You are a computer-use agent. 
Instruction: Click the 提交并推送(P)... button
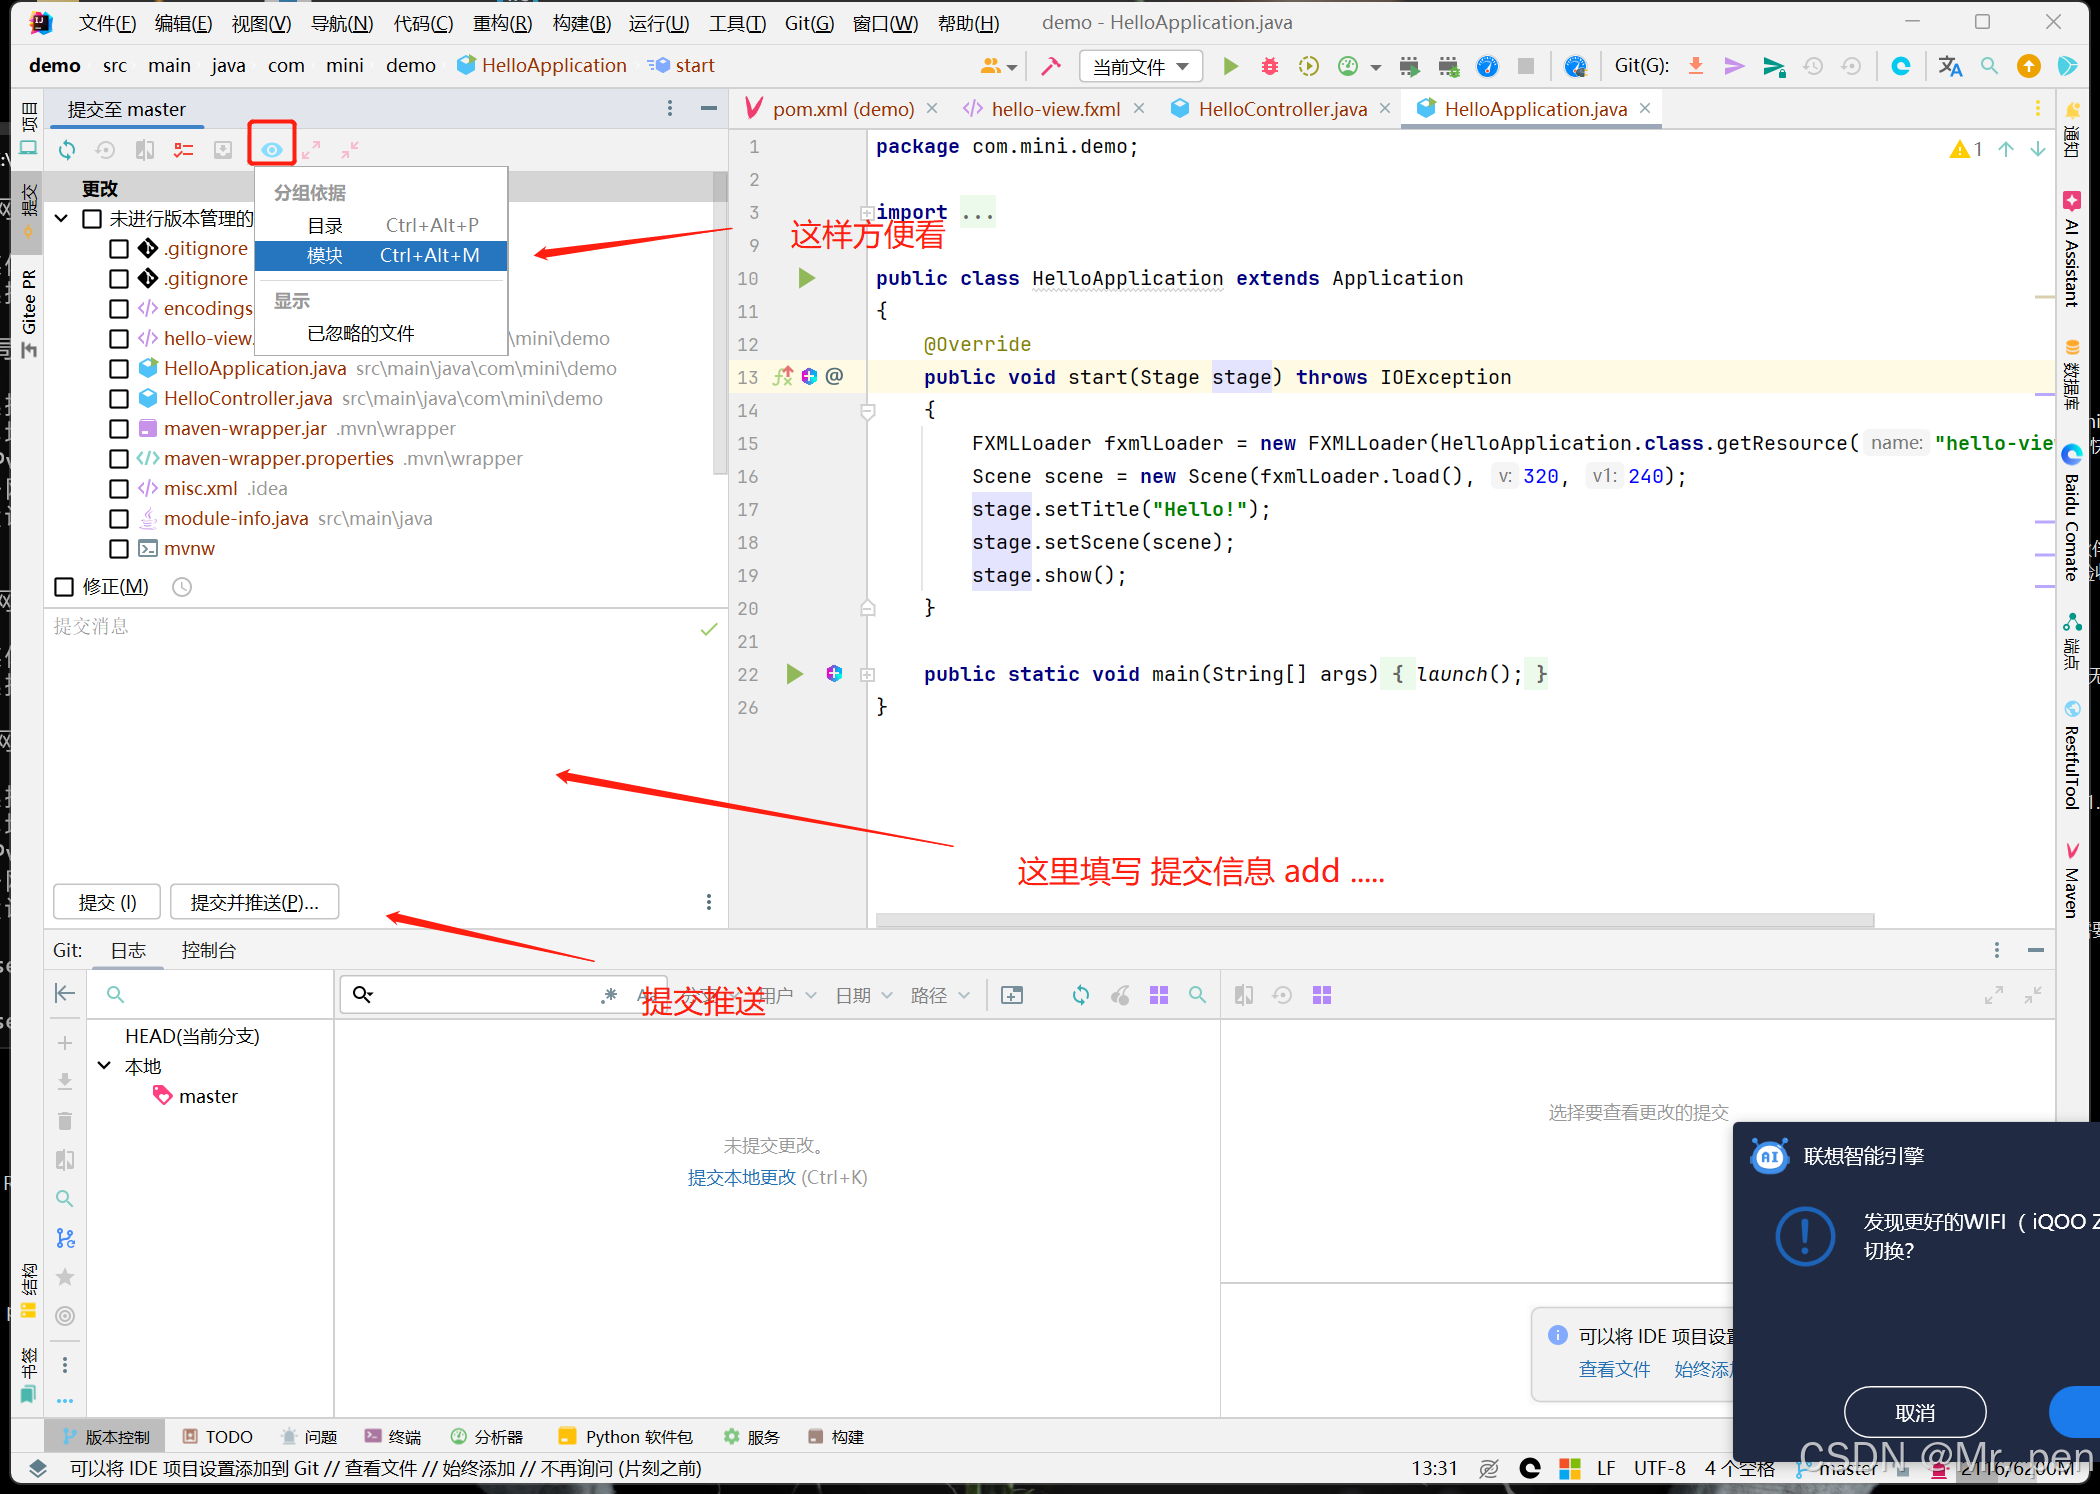(254, 902)
